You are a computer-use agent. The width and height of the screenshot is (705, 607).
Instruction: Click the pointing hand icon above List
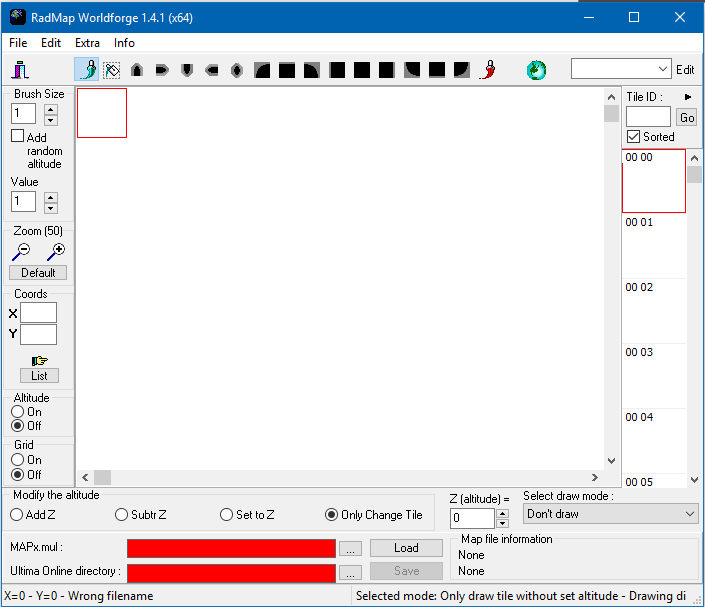click(39, 360)
